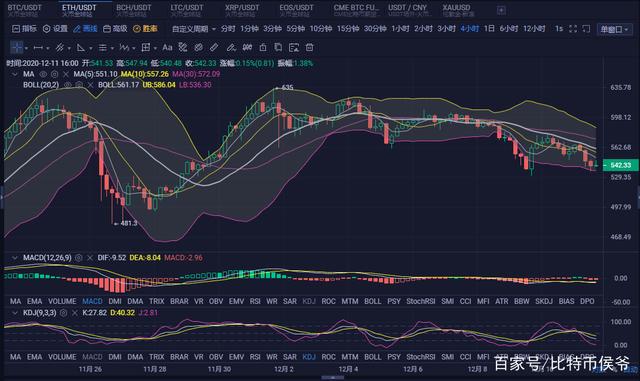Click the 481.3 low price marker
This screenshot has height=381, width=640.
[126, 223]
